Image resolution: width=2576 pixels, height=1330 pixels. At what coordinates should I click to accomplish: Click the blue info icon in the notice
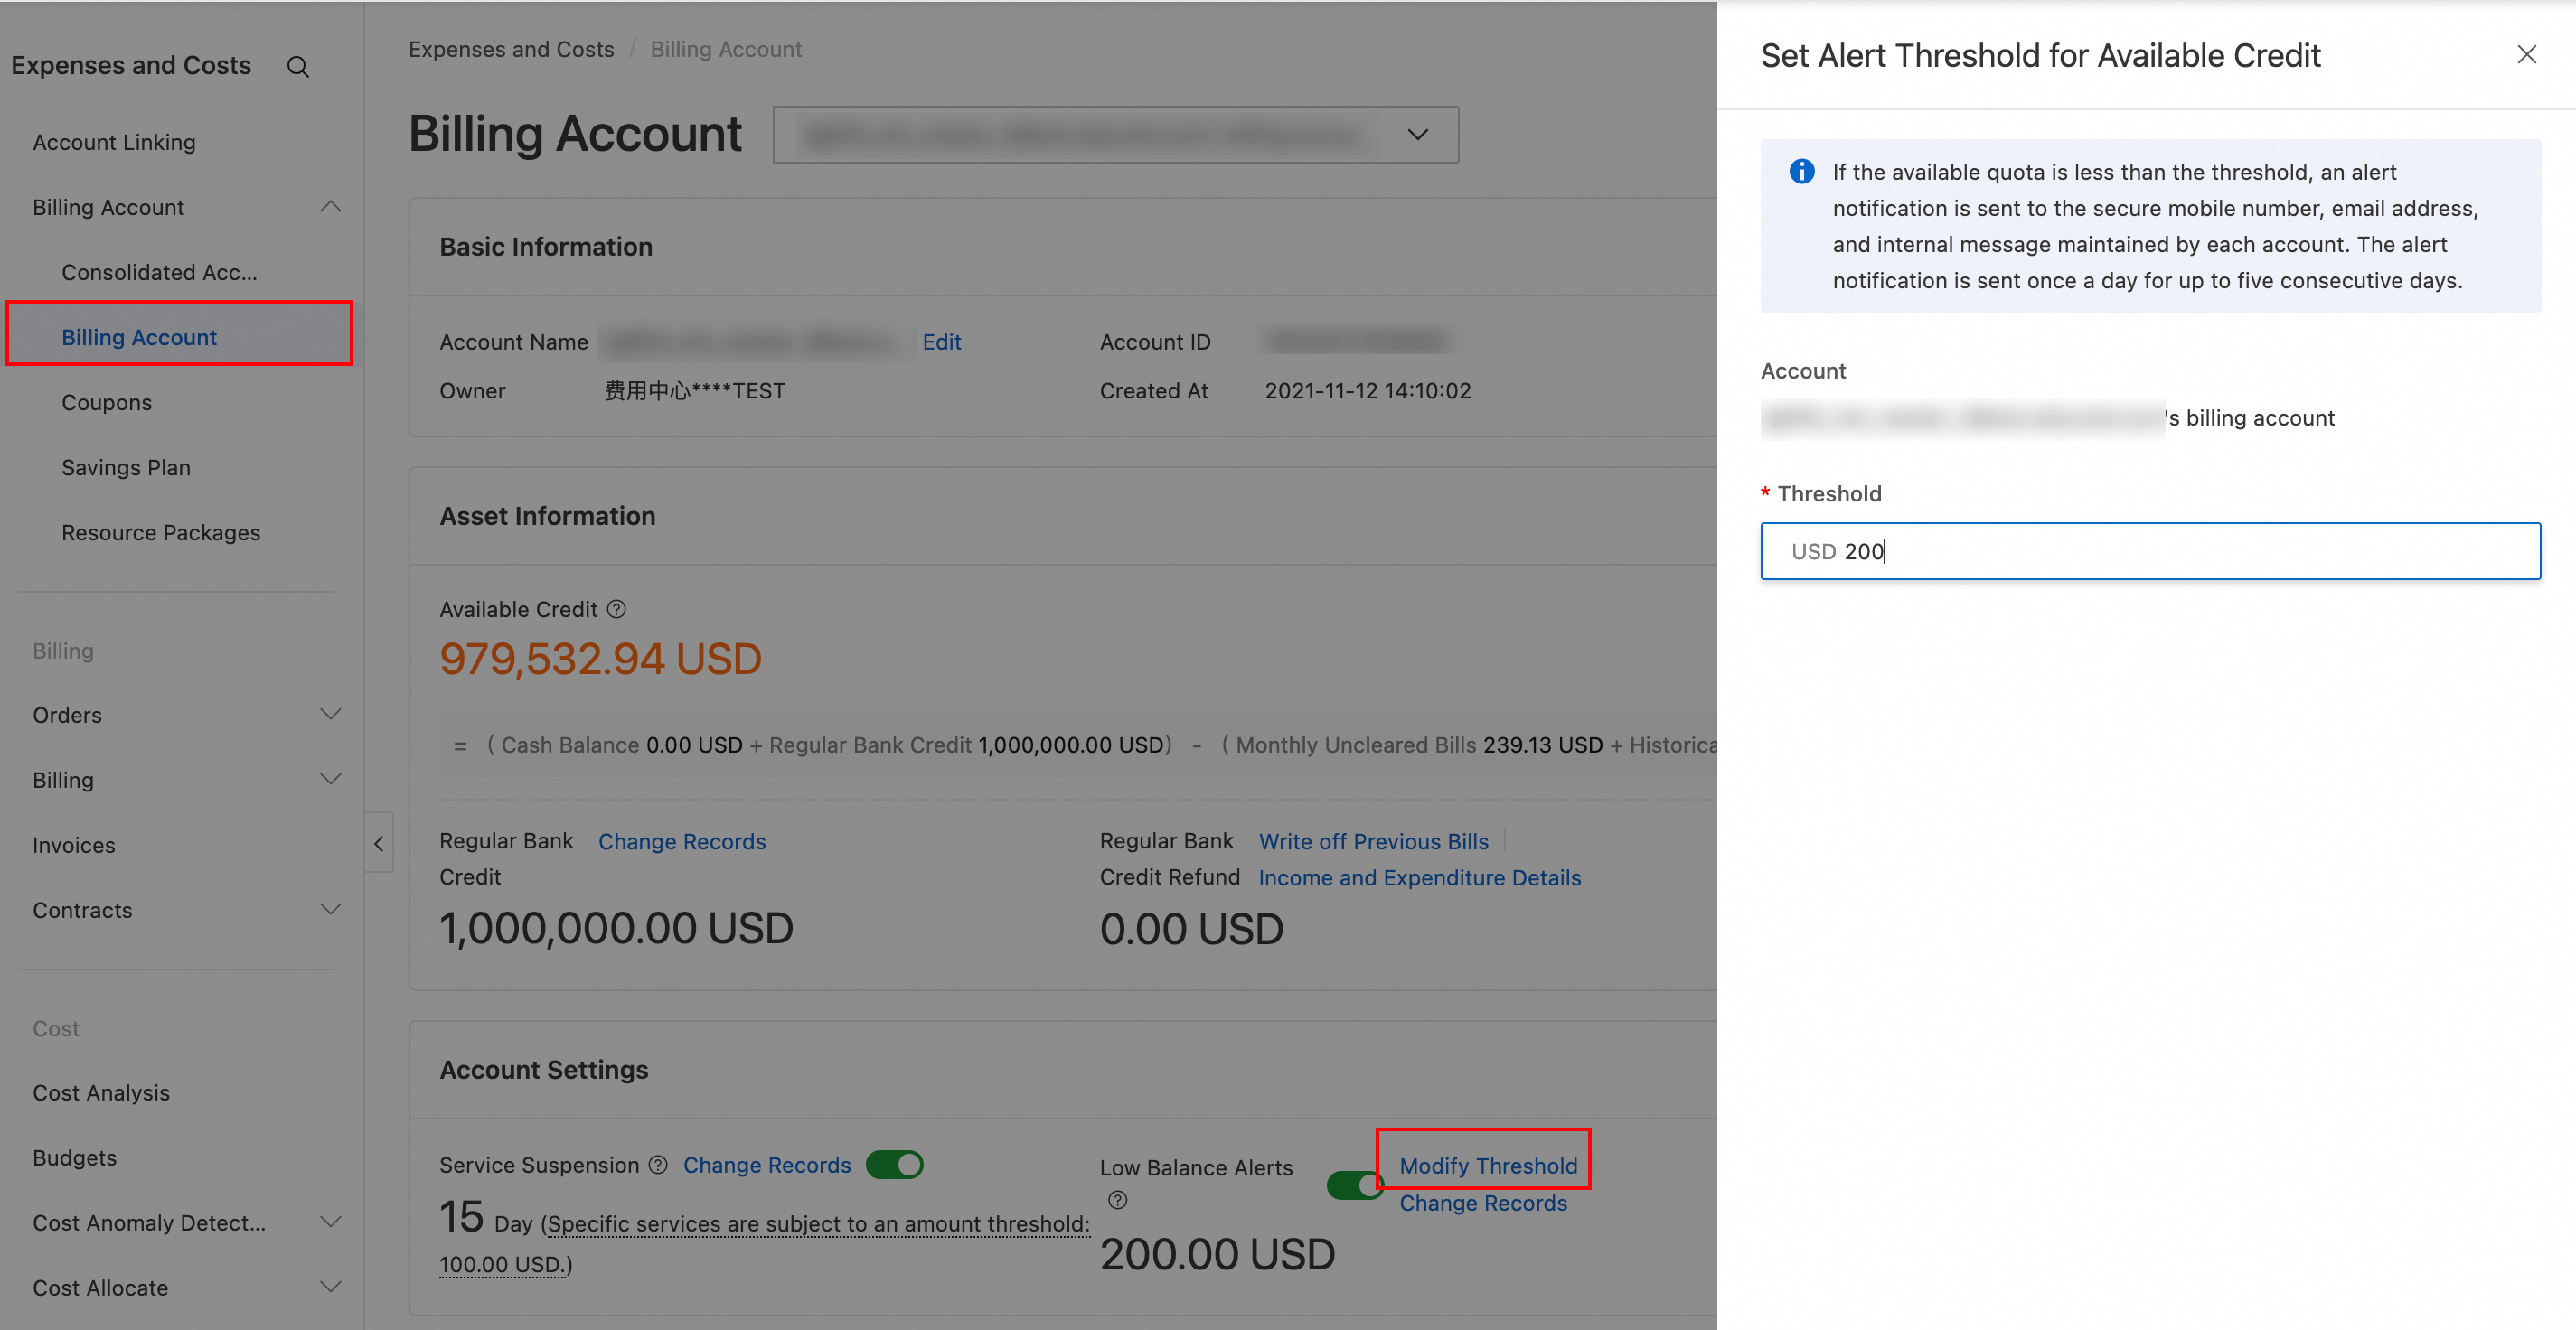tap(1801, 172)
